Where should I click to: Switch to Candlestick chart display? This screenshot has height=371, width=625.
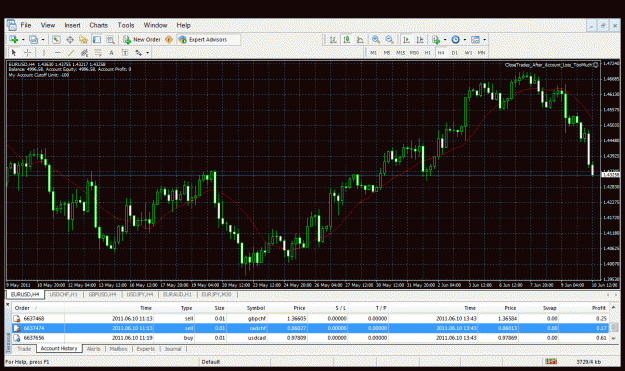(346, 39)
